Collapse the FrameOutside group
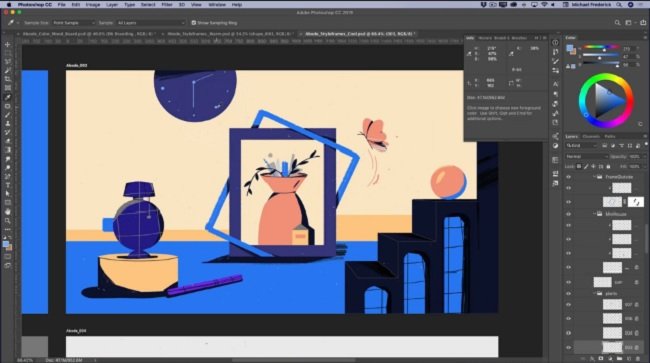 coord(594,177)
